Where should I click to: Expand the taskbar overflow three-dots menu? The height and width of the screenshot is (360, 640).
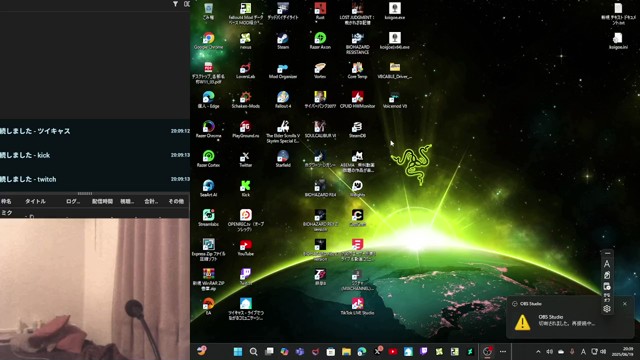click(x=503, y=351)
